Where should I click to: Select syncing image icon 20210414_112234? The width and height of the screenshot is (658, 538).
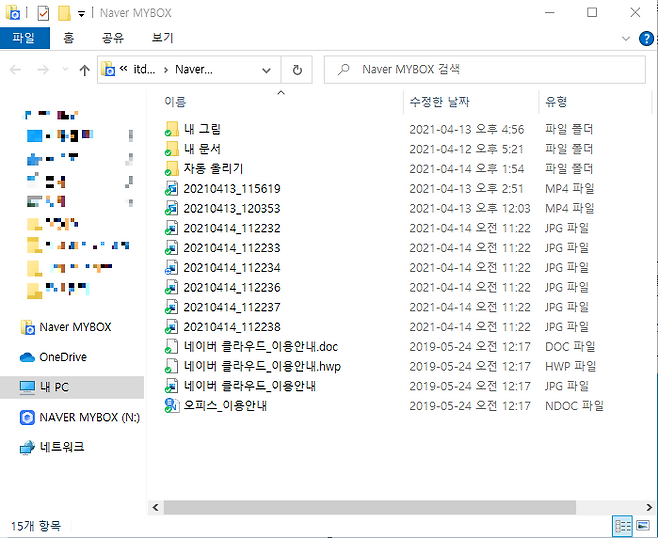(x=171, y=267)
